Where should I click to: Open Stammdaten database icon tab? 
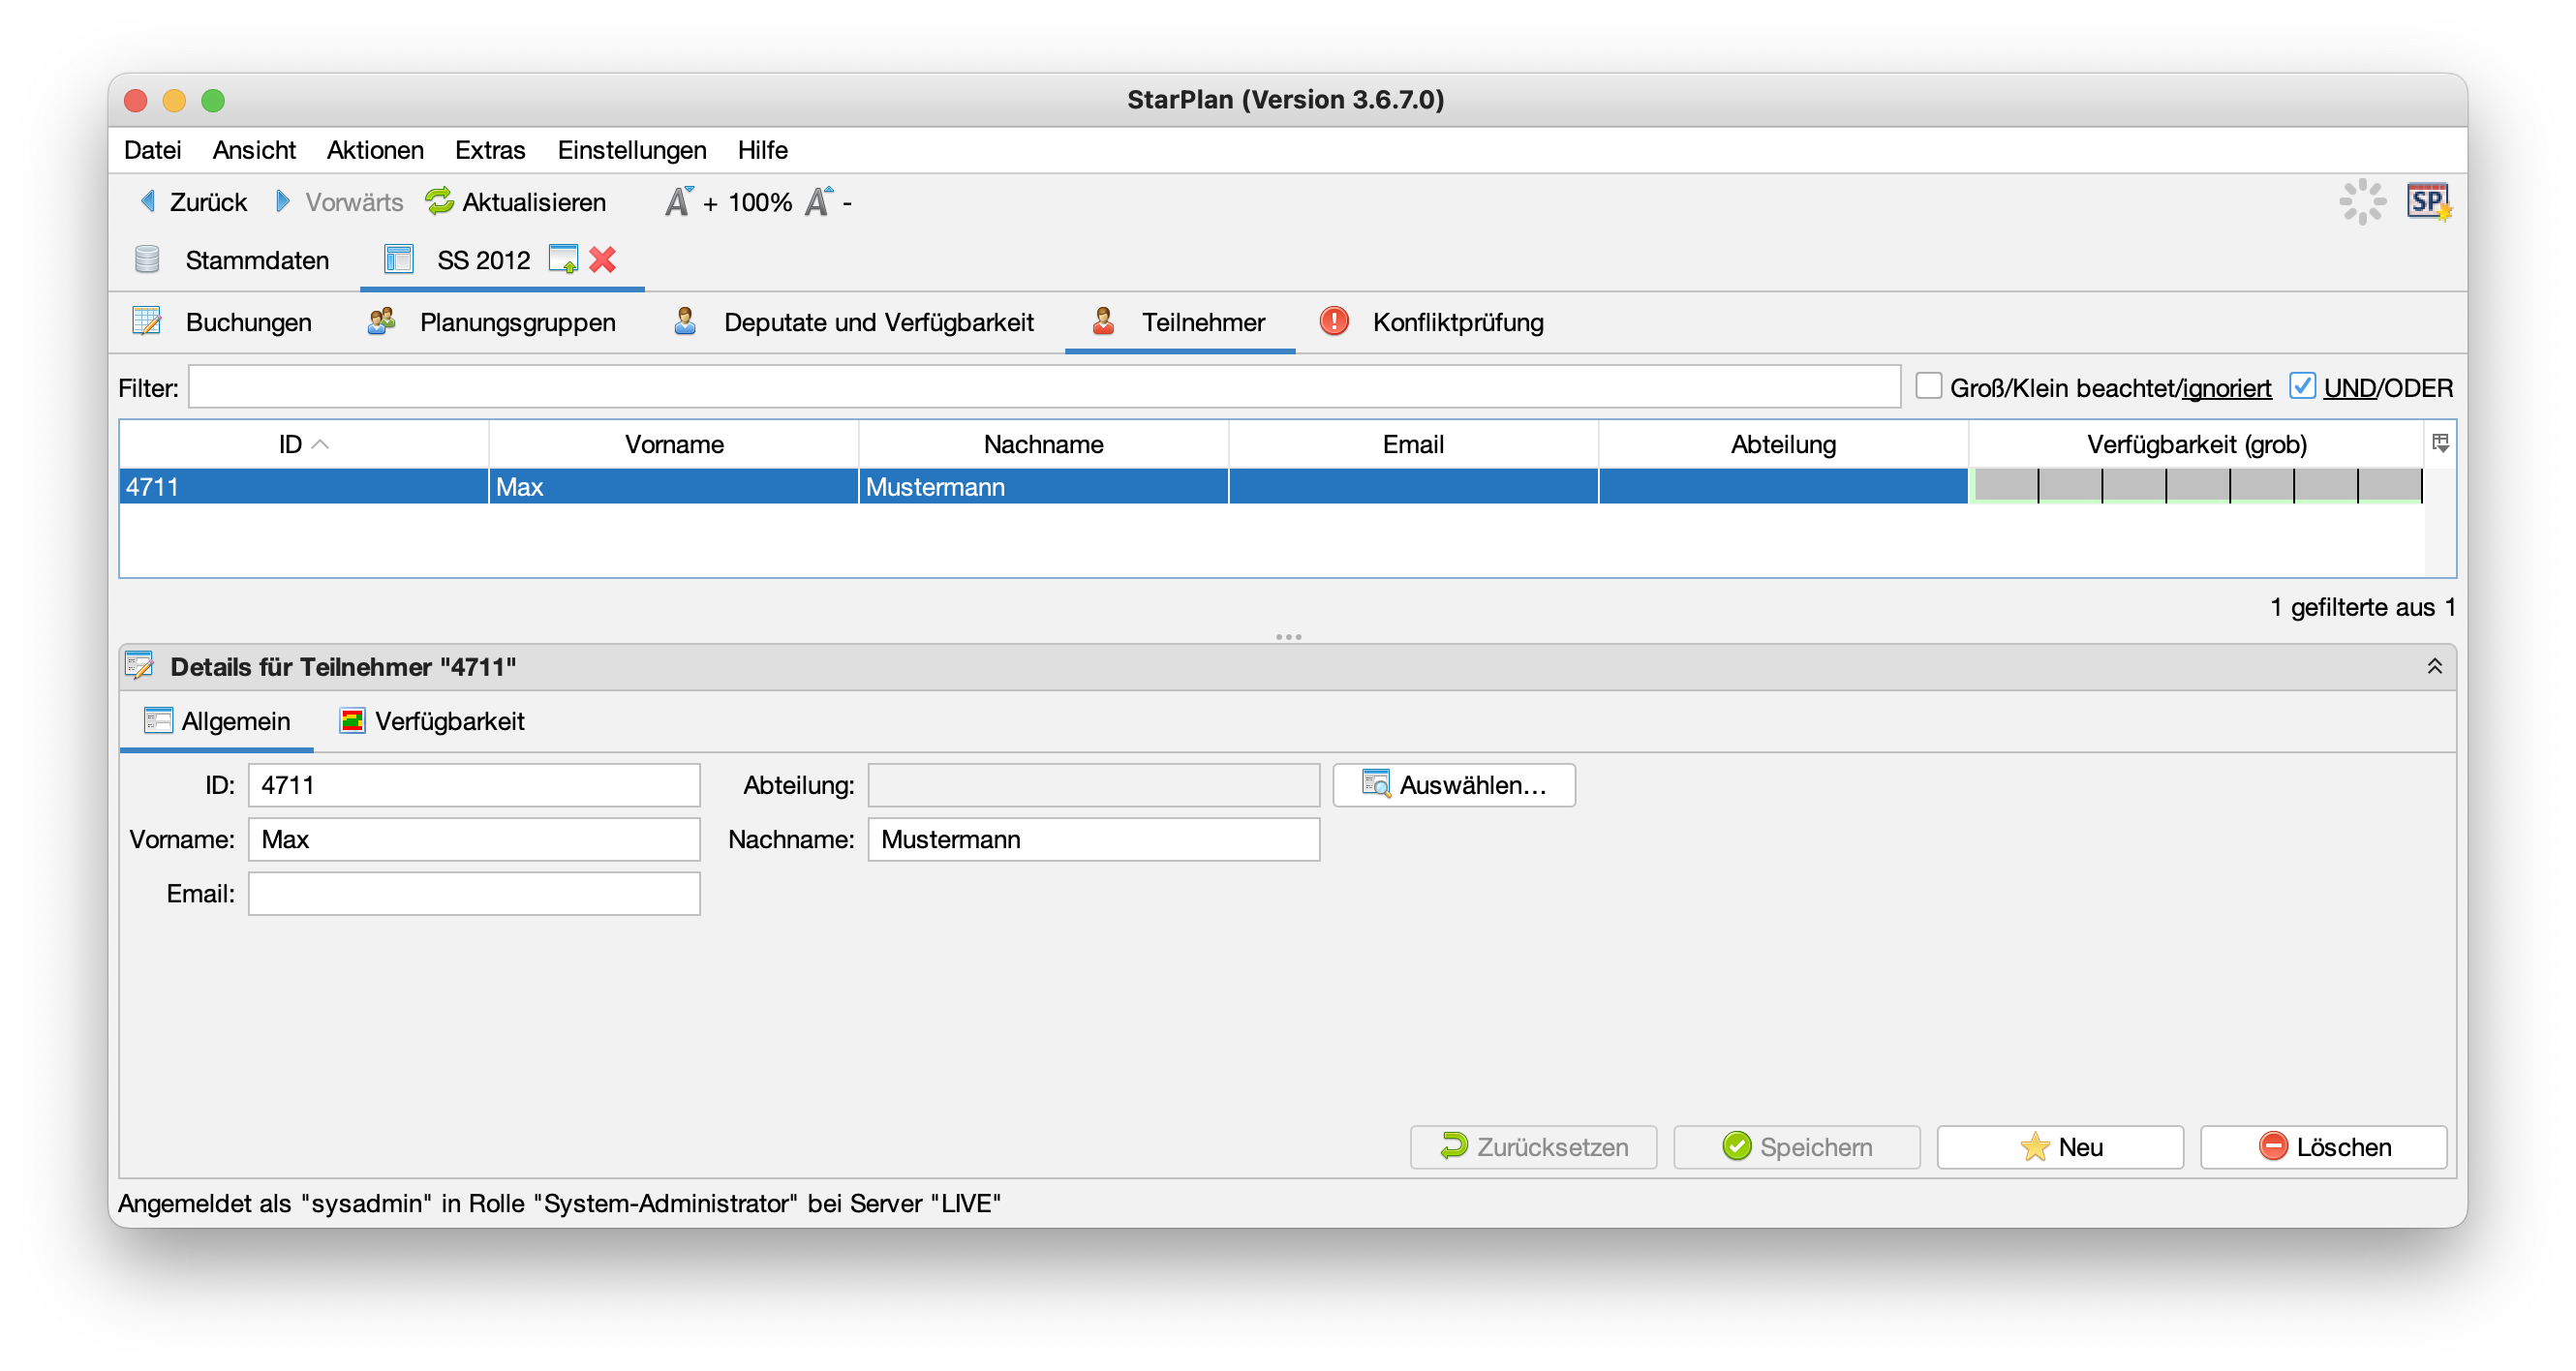147,260
